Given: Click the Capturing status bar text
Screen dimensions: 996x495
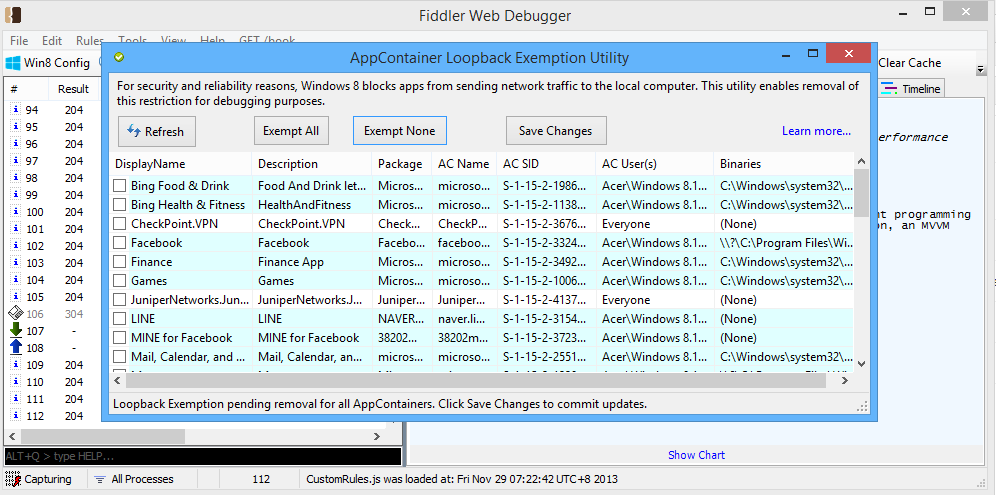Looking at the screenshot, I should point(48,479).
